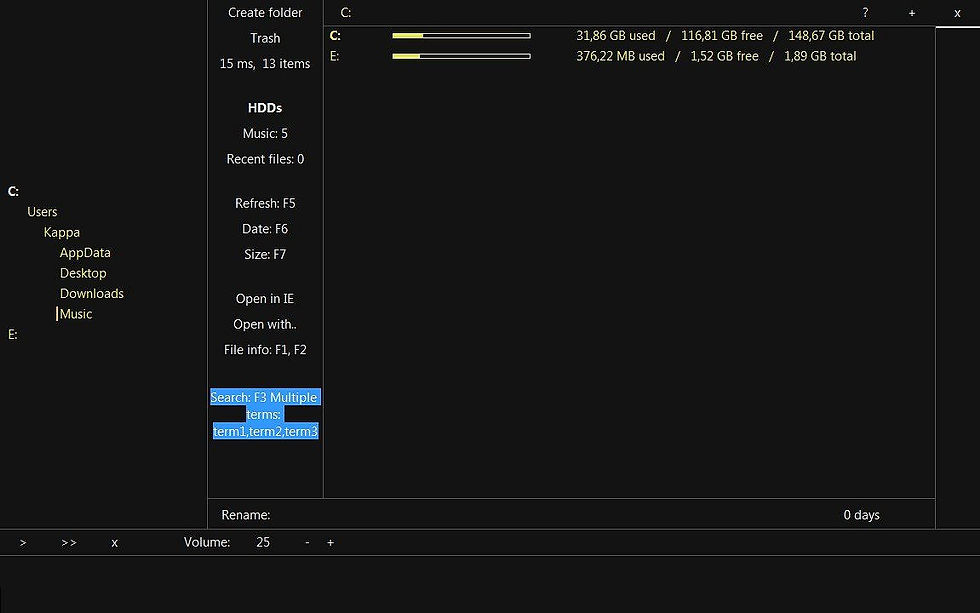This screenshot has height=613, width=980.
Task: Click the highlighted Search: F3 text
Action: 265,414
